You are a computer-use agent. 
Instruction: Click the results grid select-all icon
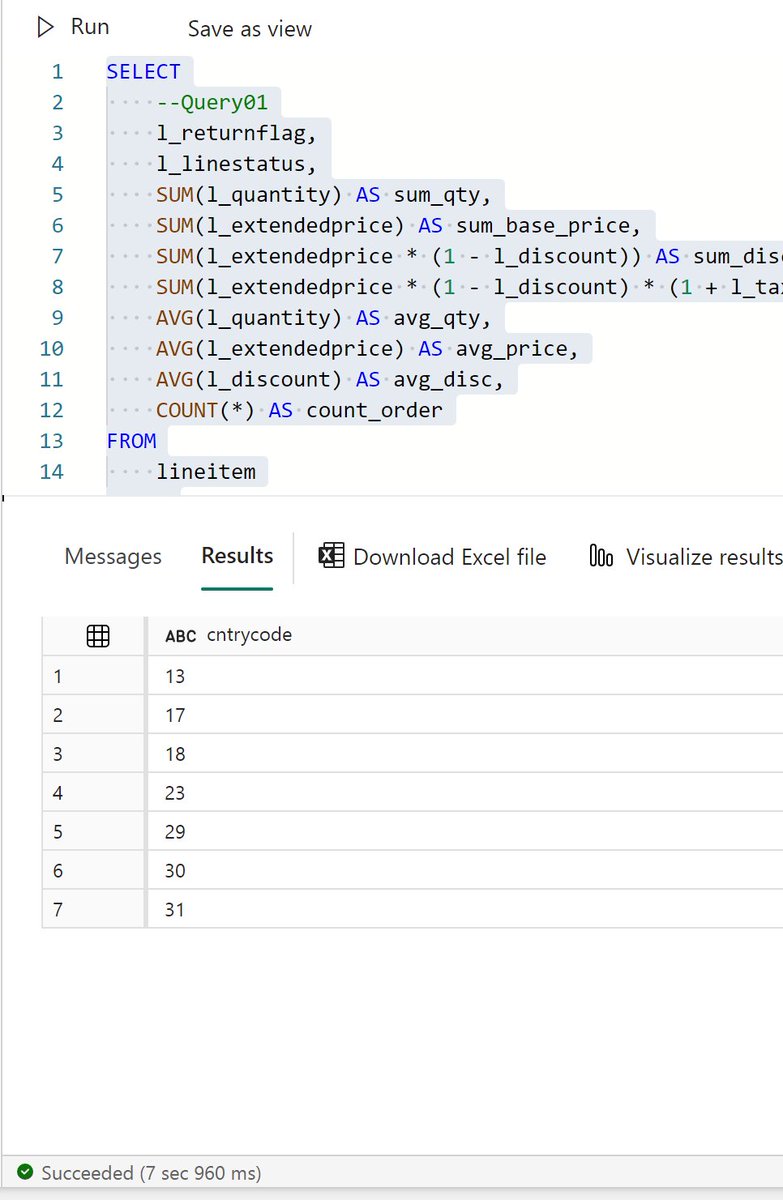point(98,635)
